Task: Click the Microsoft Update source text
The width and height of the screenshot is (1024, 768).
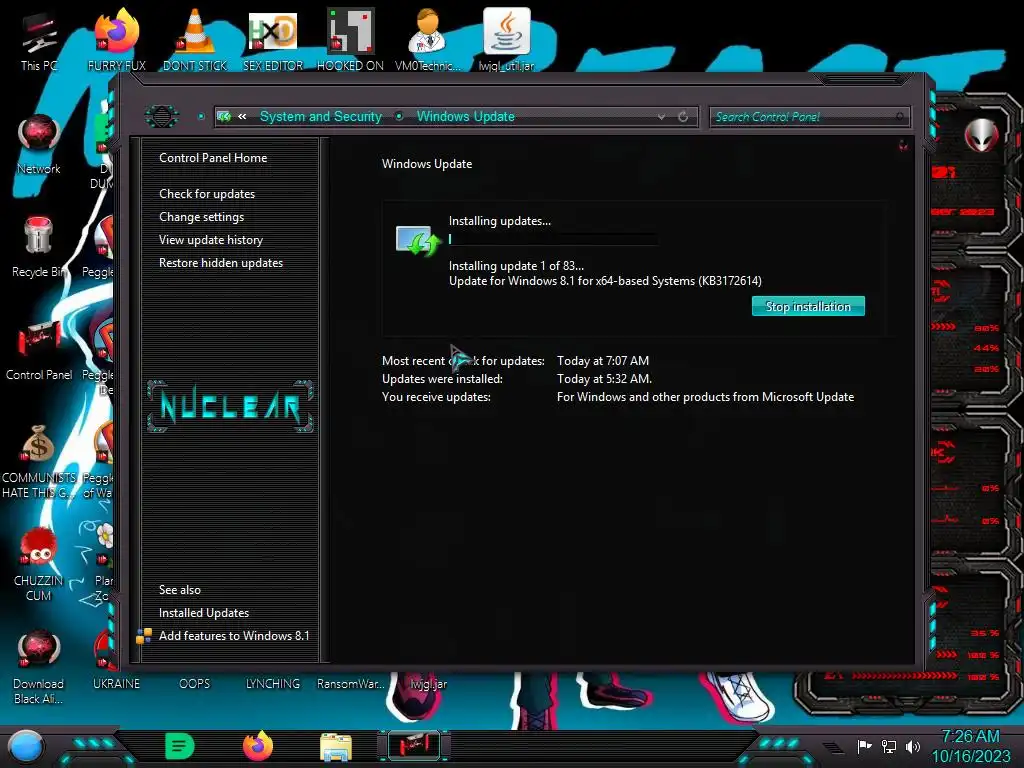Action: [x=705, y=397]
